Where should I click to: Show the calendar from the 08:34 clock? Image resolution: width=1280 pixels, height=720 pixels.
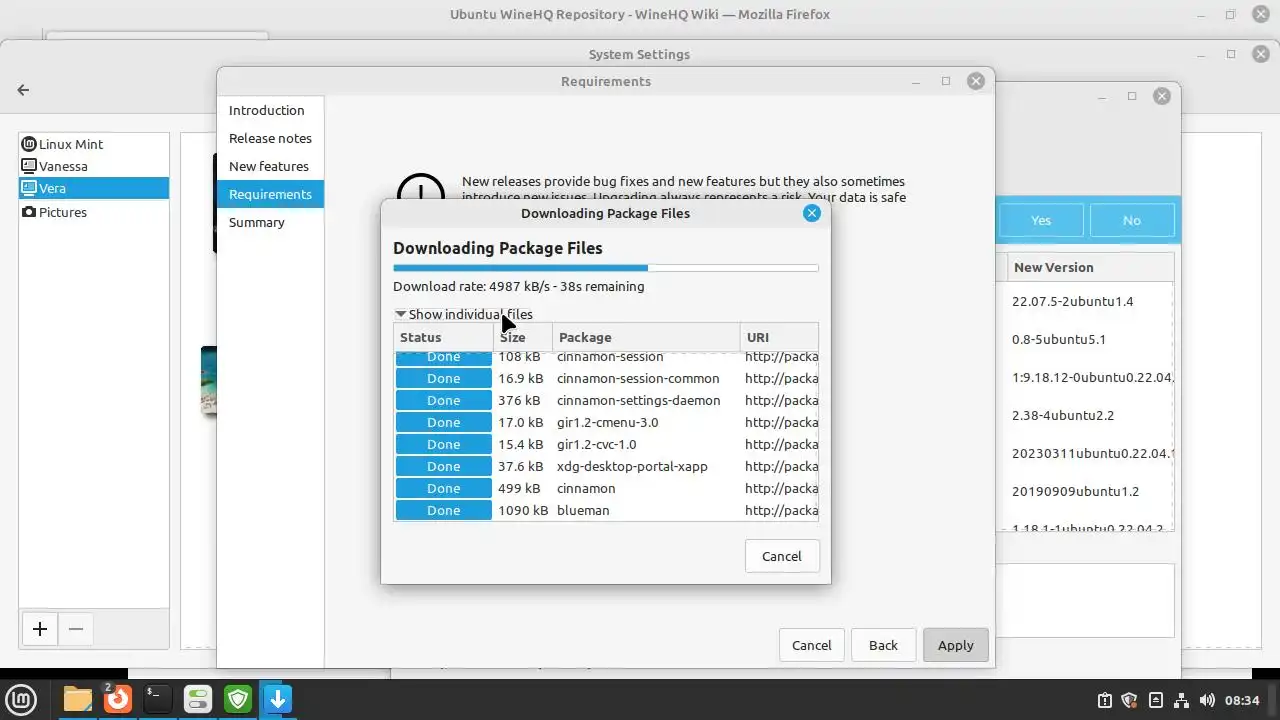click(1242, 700)
